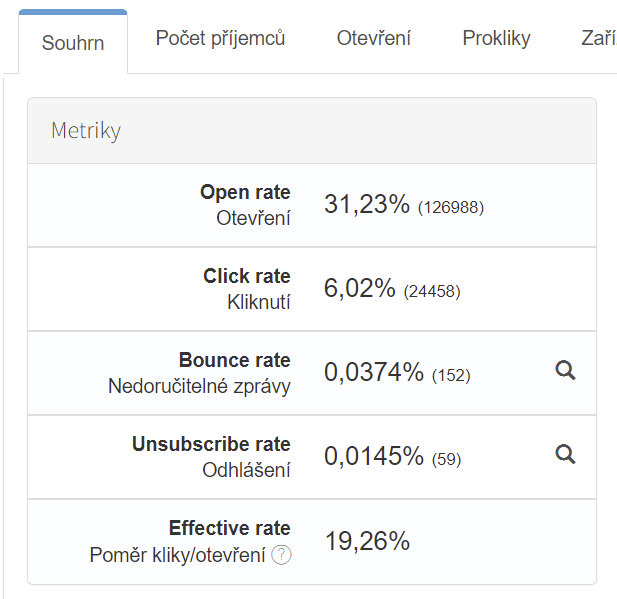Open the partially visible Zaří tab
This screenshot has width=617, height=599.
tap(597, 39)
